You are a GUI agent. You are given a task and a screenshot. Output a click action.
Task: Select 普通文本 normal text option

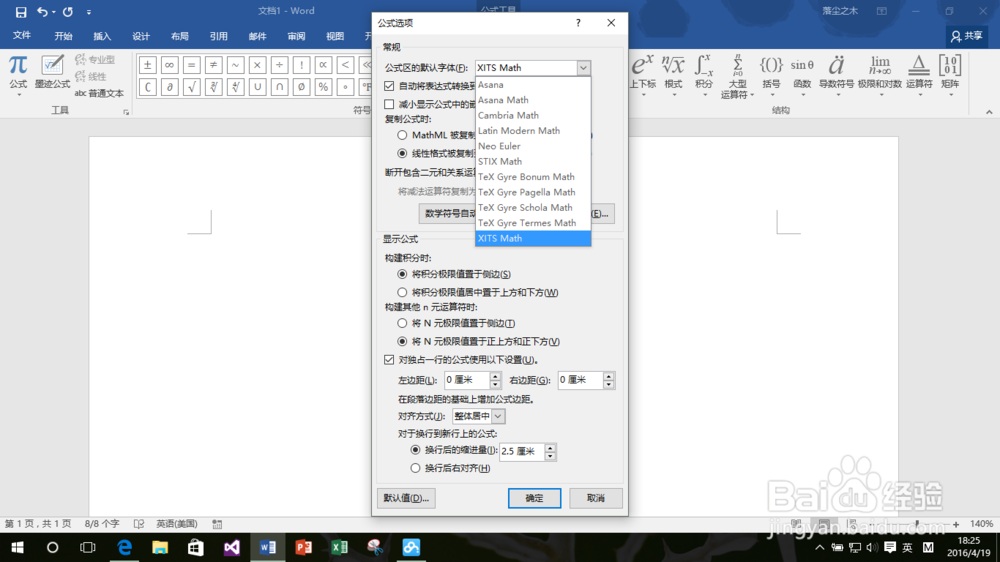coord(99,93)
